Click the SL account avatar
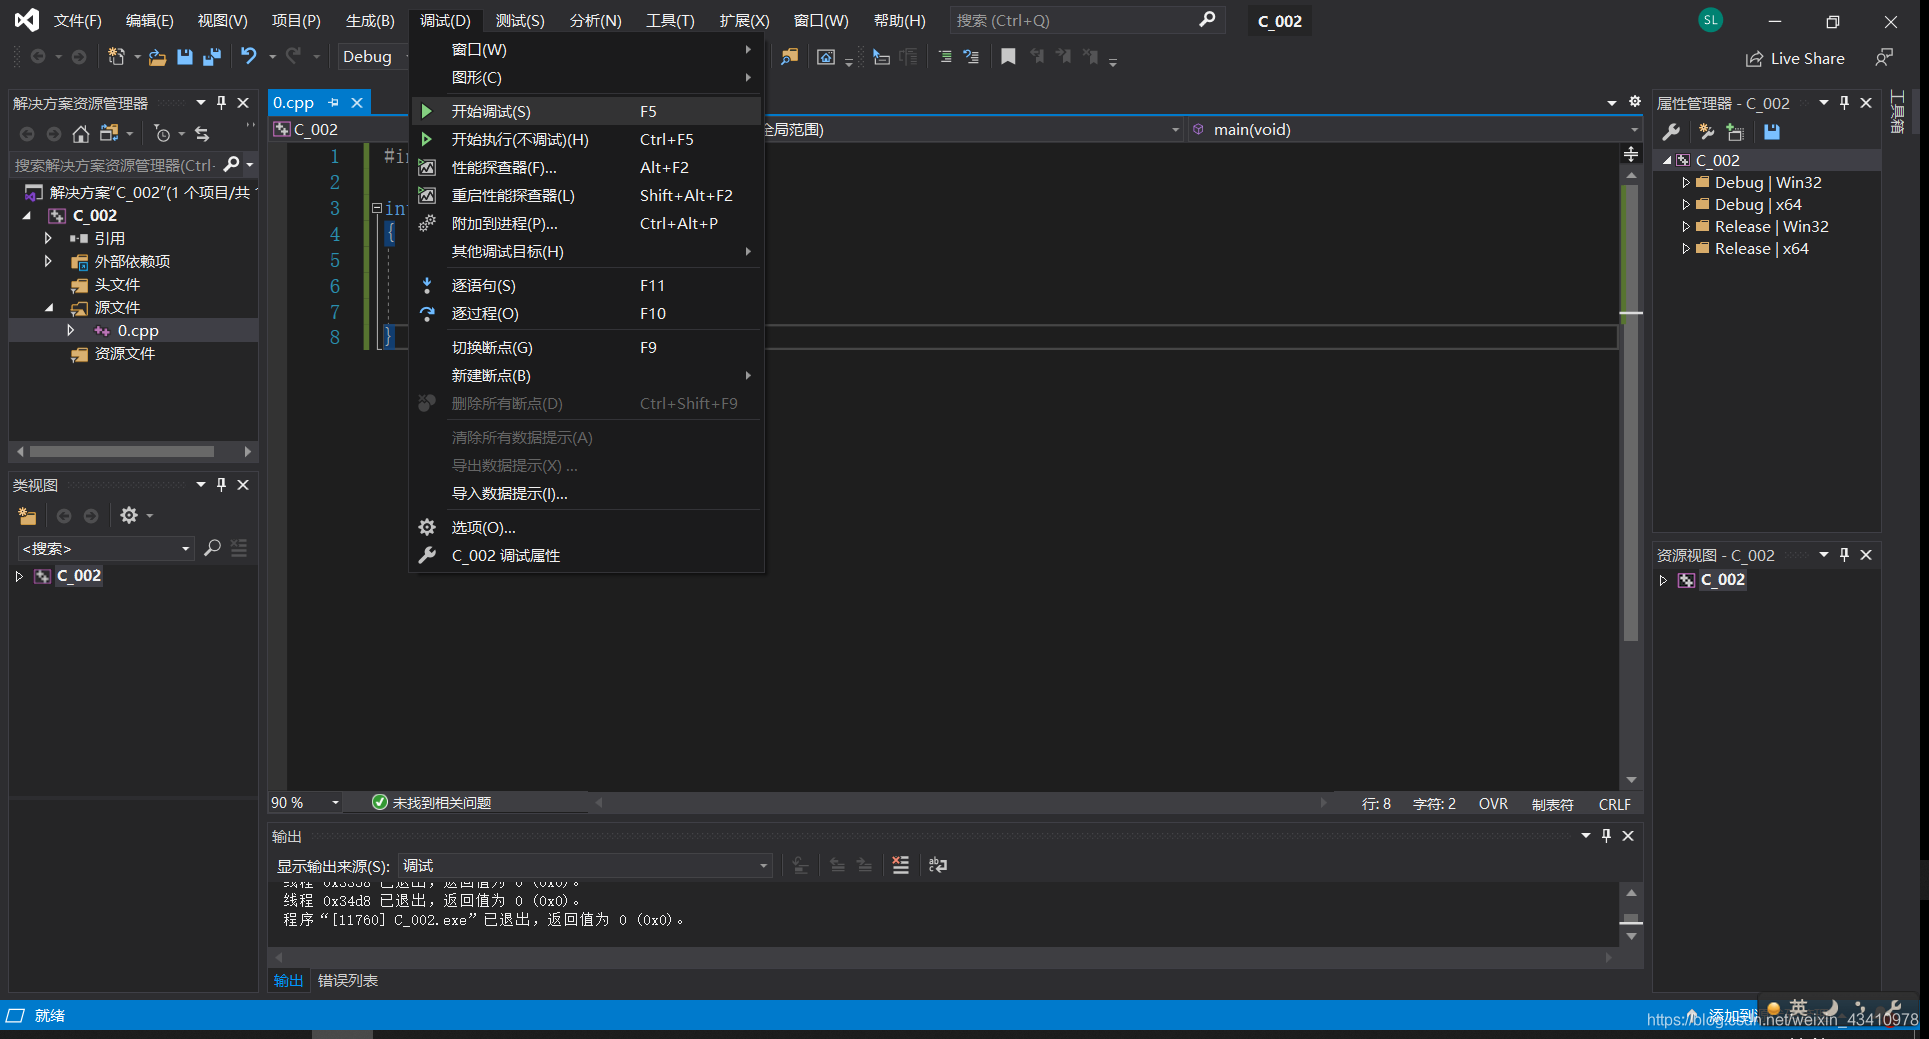The image size is (1929, 1039). point(1711,20)
